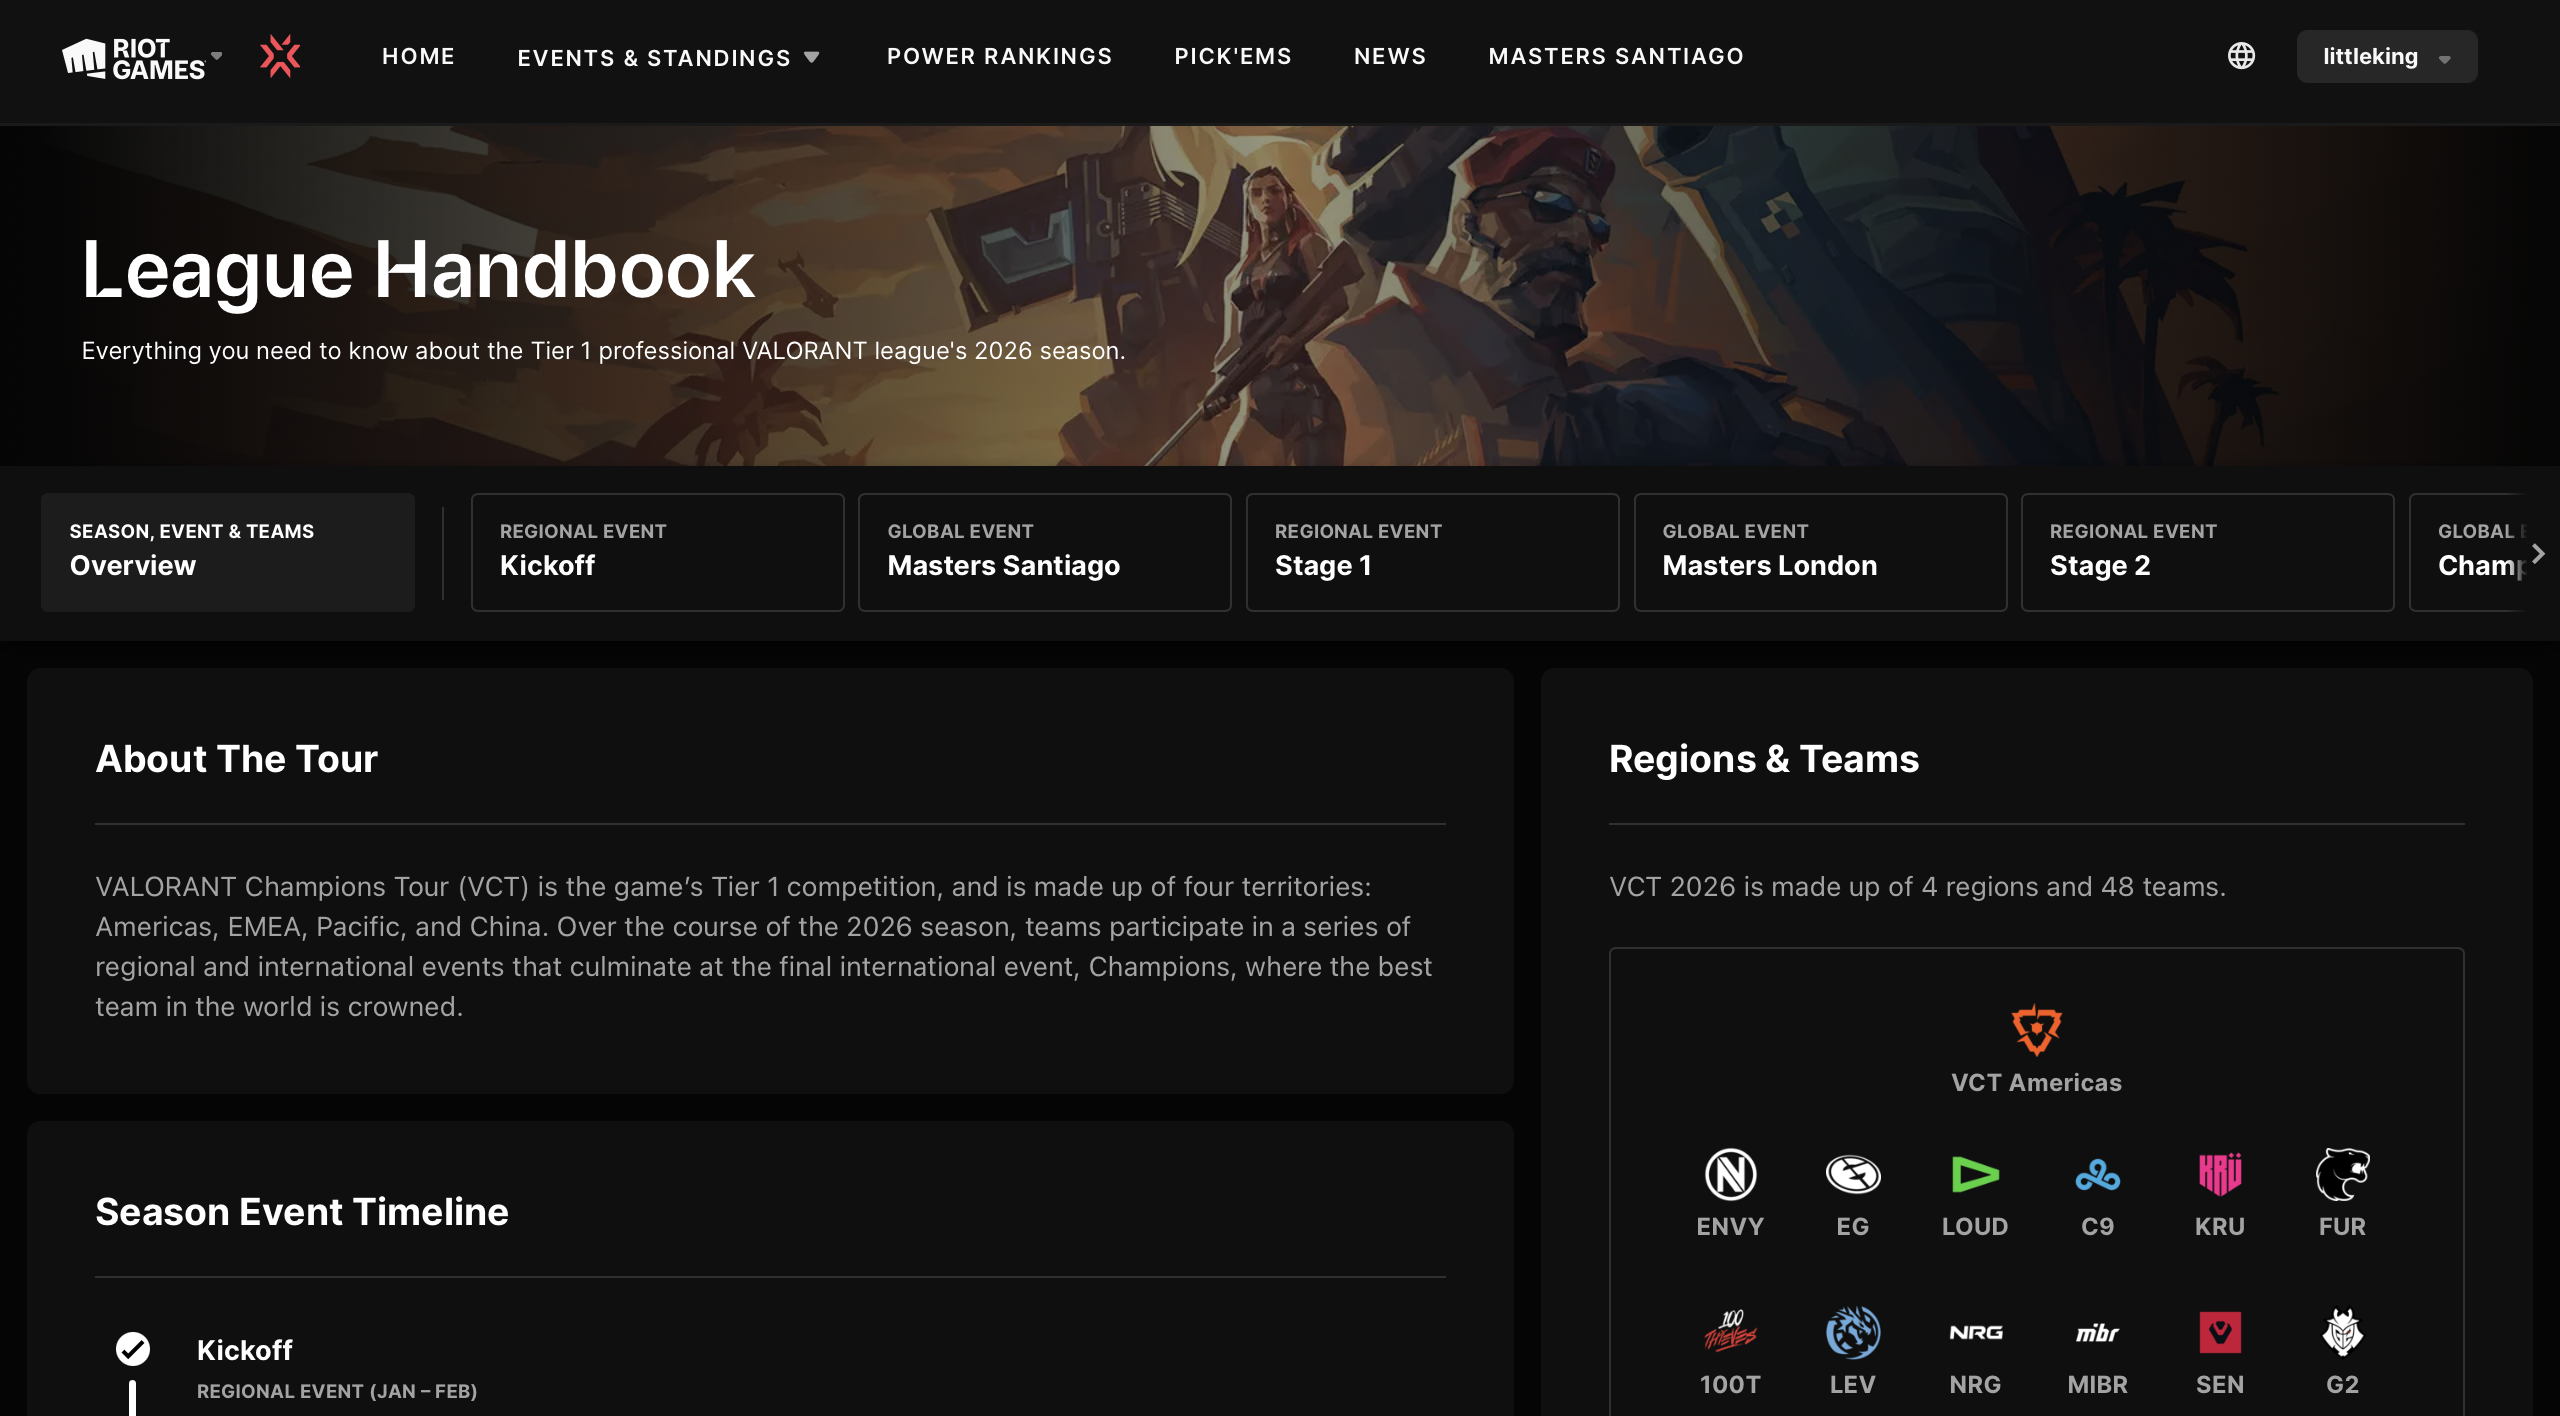Image resolution: width=2560 pixels, height=1416 pixels.
Task: Open the KRU team icon
Action: pos(2219,1174)
